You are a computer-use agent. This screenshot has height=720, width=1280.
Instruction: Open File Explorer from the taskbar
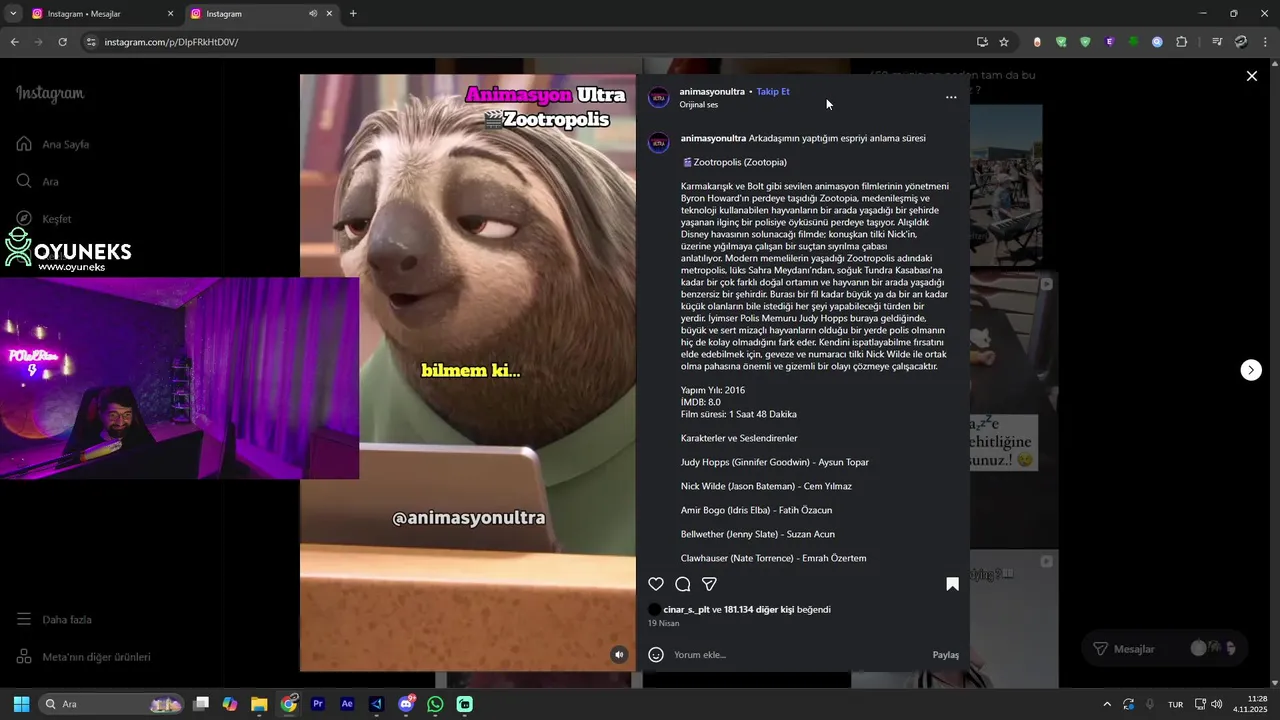(x=259, y=704)
